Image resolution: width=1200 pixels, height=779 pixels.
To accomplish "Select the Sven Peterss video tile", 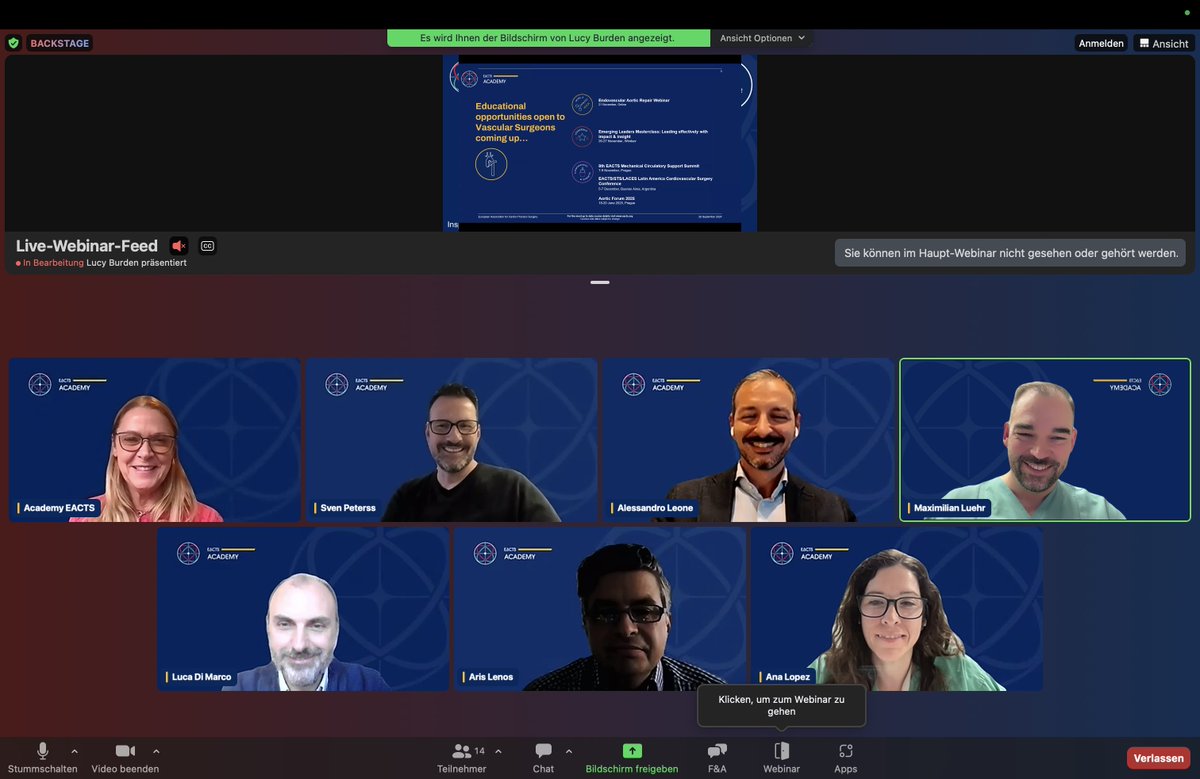I will point(451,440).
